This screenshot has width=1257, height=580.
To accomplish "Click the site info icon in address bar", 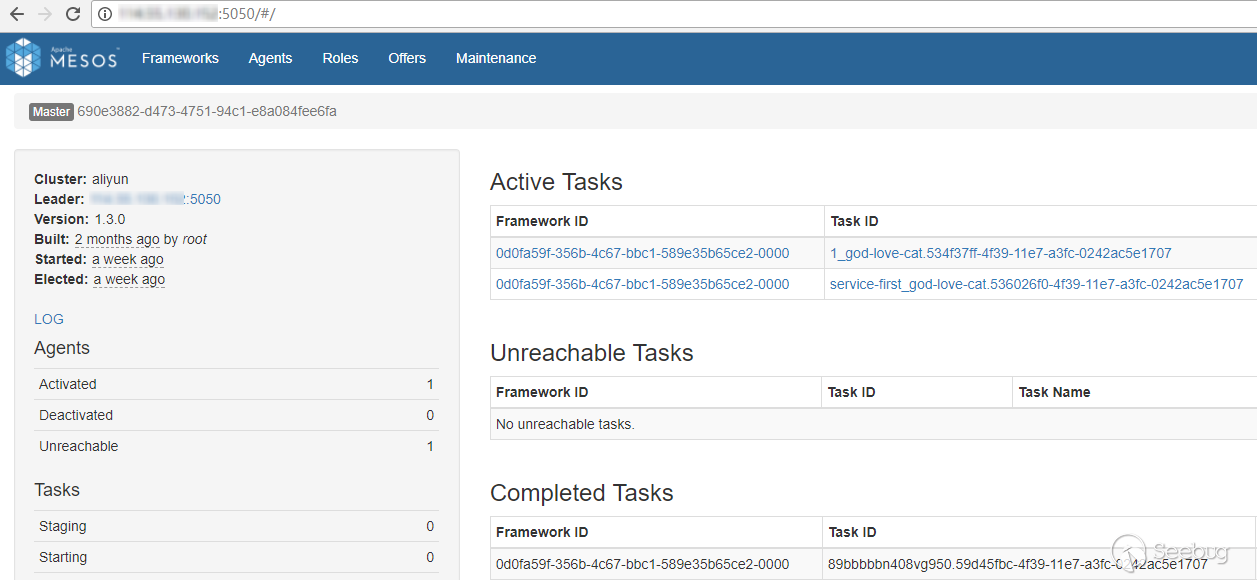I will pos(104,14).
